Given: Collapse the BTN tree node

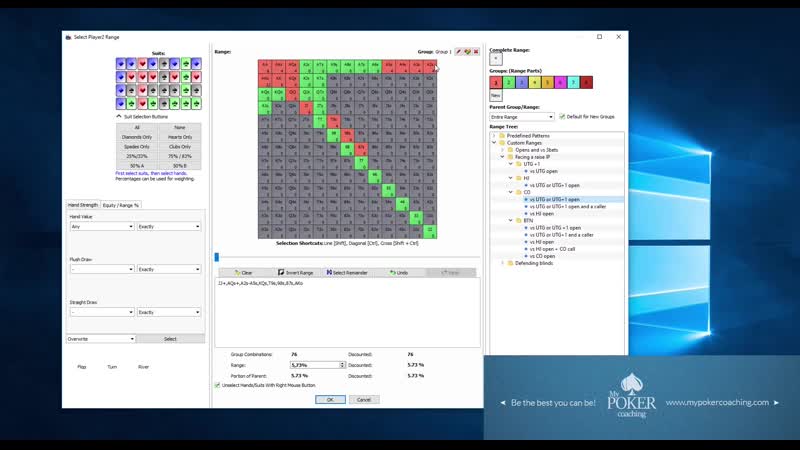Looking at the screenshot, I should coord(511,220).
